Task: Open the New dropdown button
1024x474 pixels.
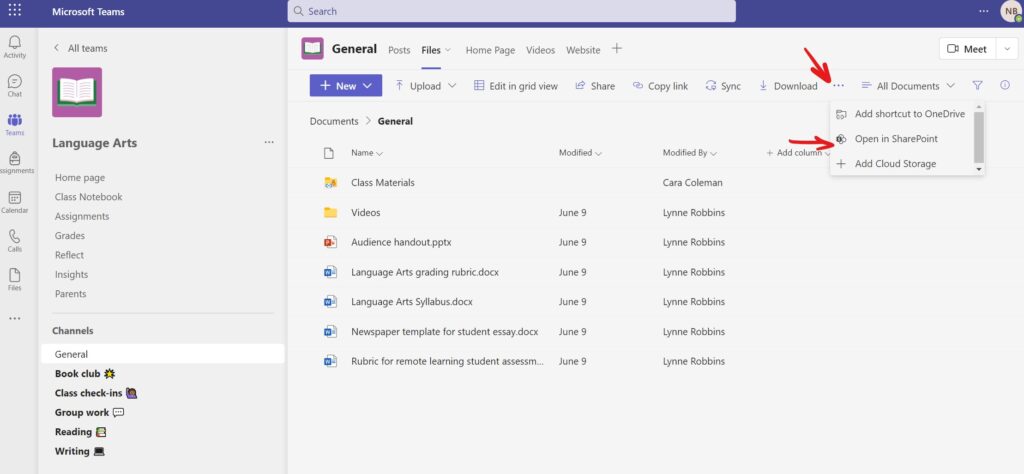Action: click(x=345, y=86)
